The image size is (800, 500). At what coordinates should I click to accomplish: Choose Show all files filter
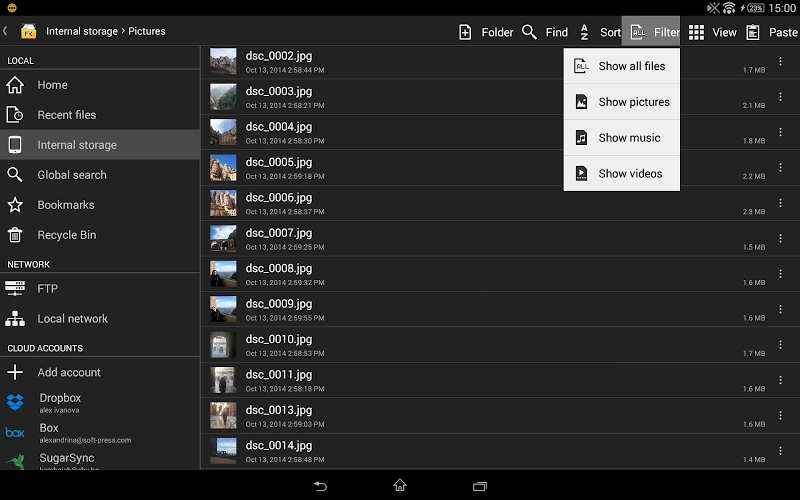[x=621, y=66]
